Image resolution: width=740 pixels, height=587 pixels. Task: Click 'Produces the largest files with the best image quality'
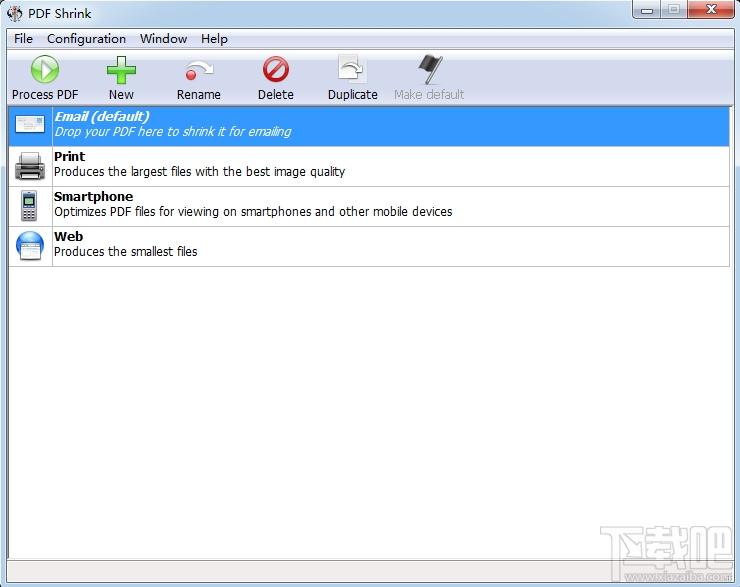(199, 172)
